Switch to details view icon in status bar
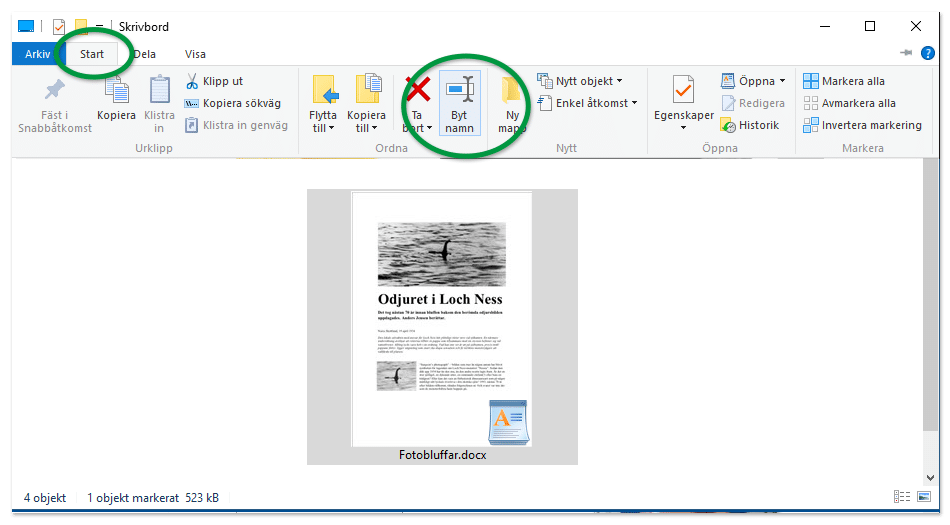 [x=902, y=497]
